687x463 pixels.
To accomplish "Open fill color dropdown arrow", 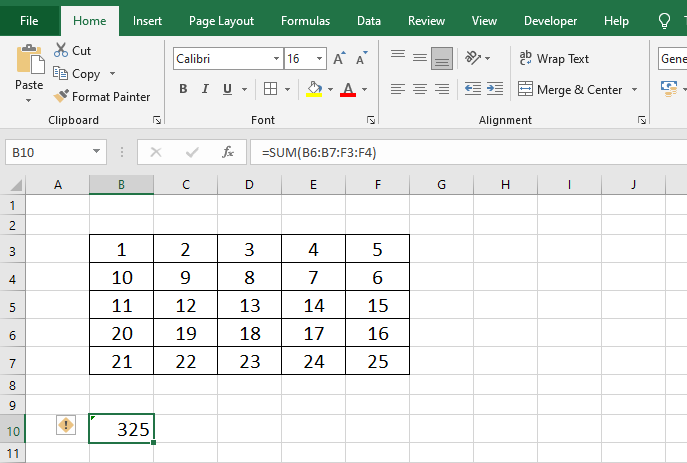I will click(330, 89).
